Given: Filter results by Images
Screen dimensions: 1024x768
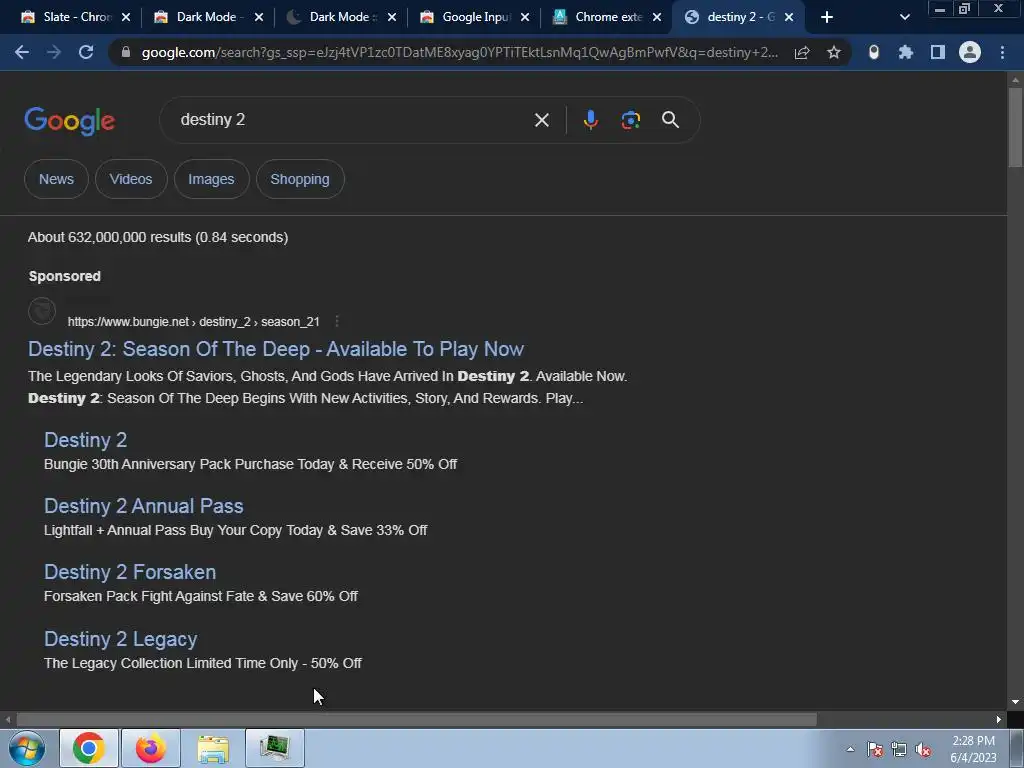Looking at the screenshot, I should (x=211, y=179).
